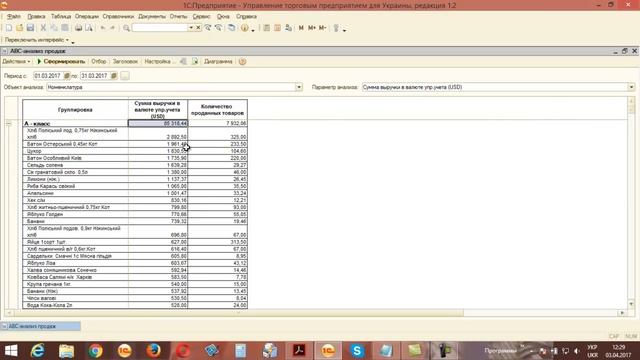Open the Справка menu
Viewport: 640px width, 360px height.
[246, 16]
